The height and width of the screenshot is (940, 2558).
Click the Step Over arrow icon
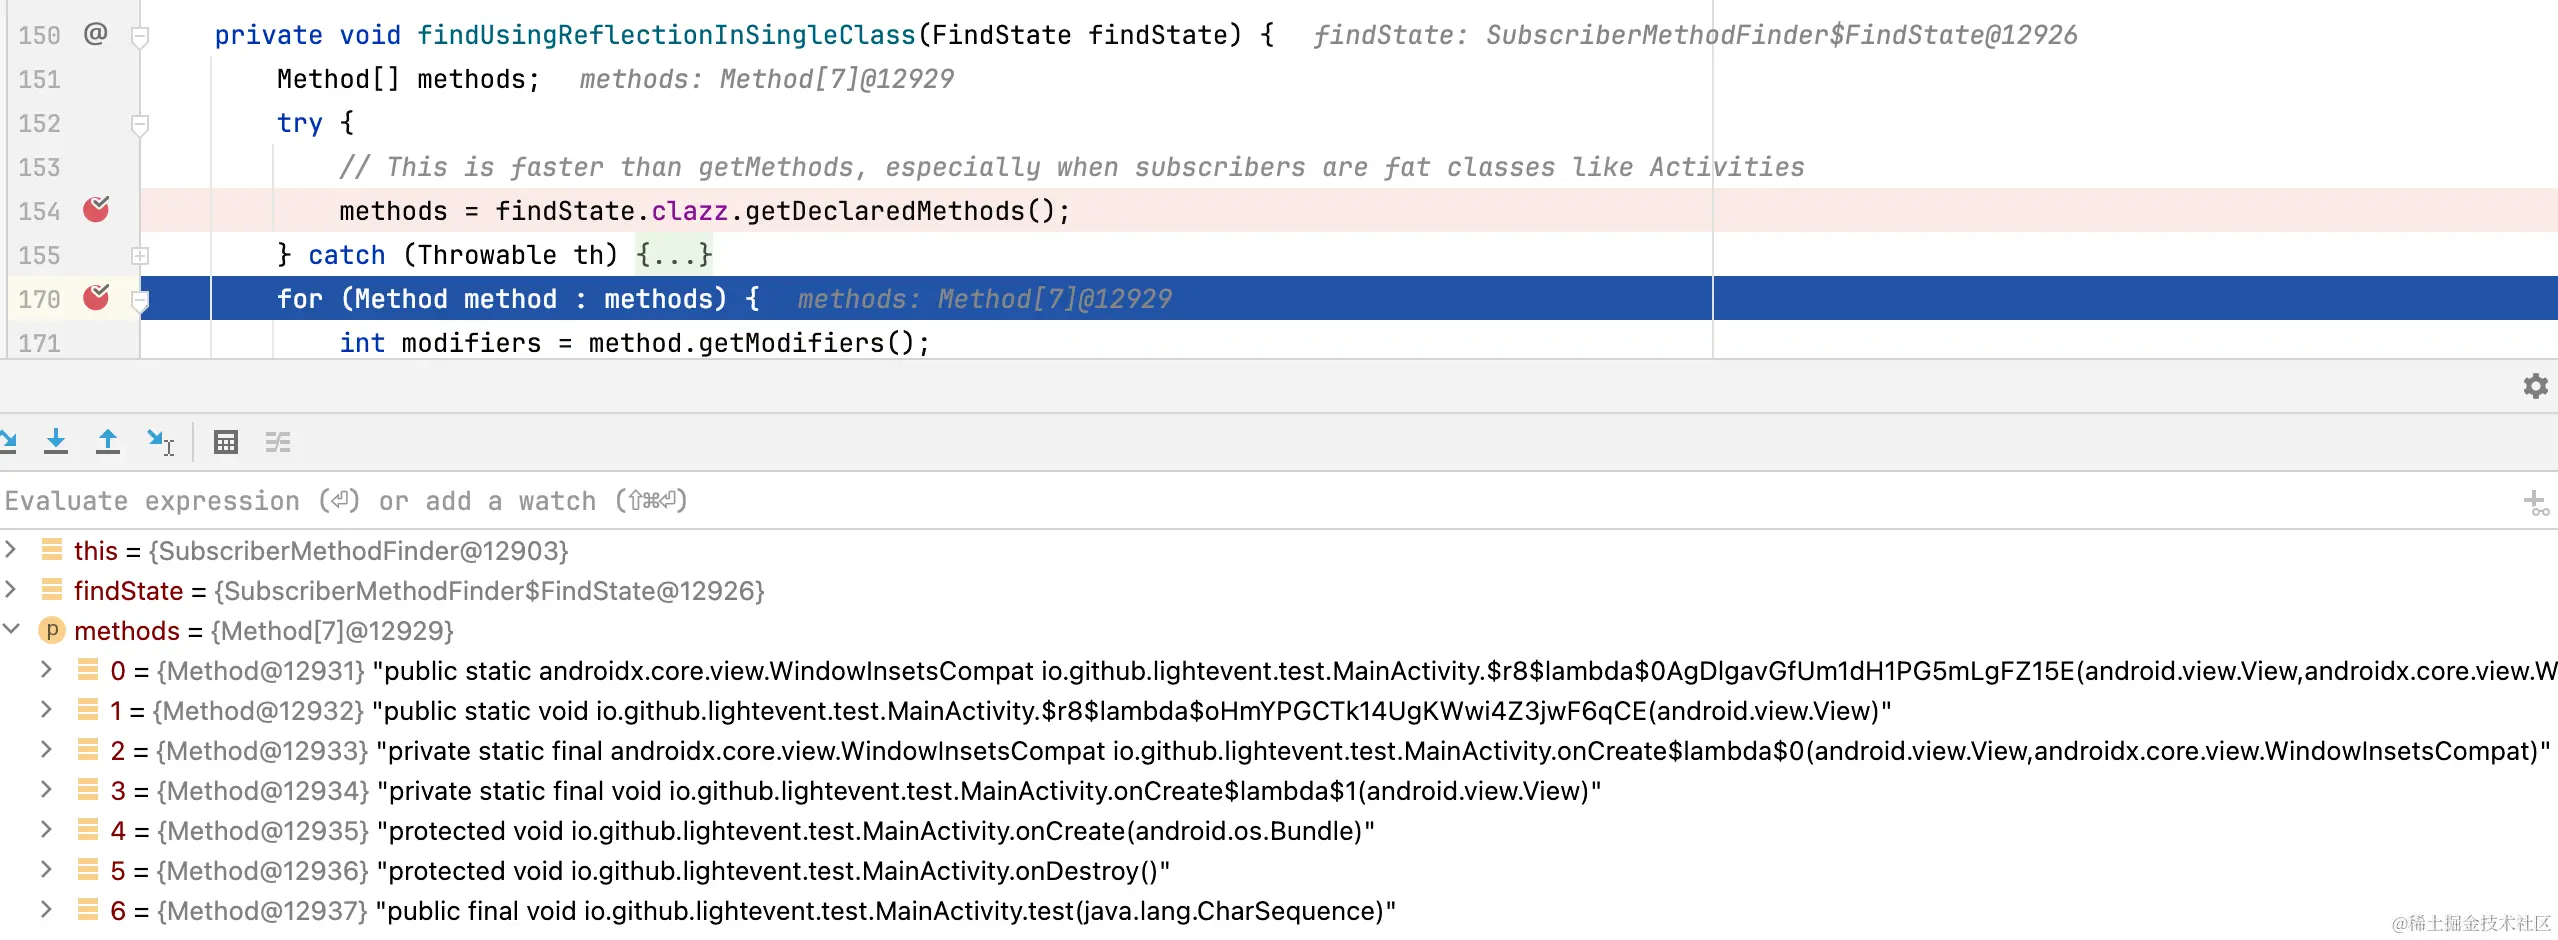[7, 441]
